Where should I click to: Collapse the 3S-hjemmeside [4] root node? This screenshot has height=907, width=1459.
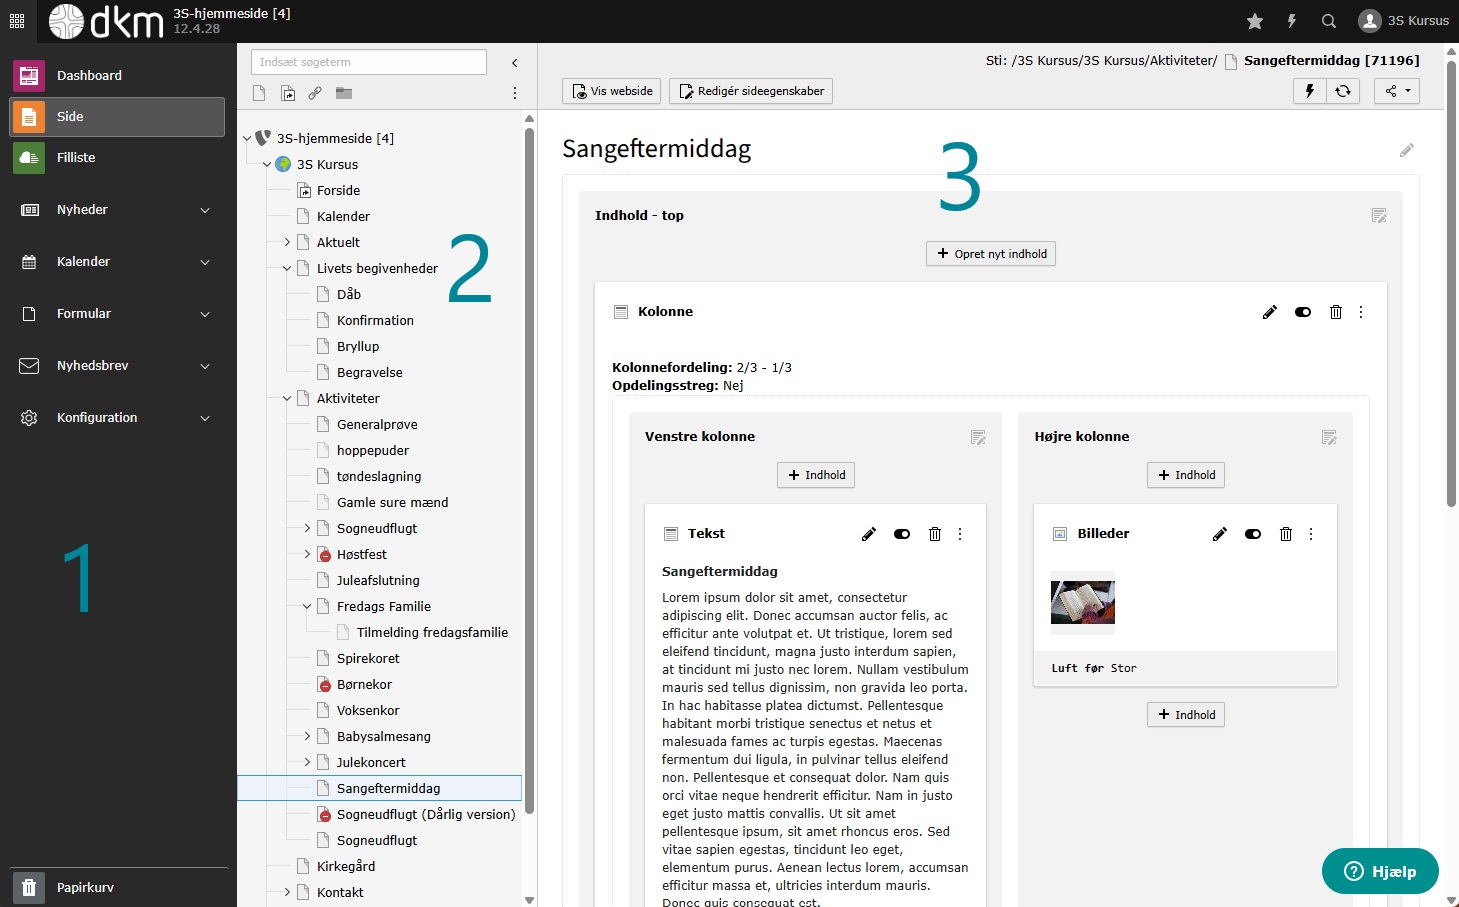(247, 138)
